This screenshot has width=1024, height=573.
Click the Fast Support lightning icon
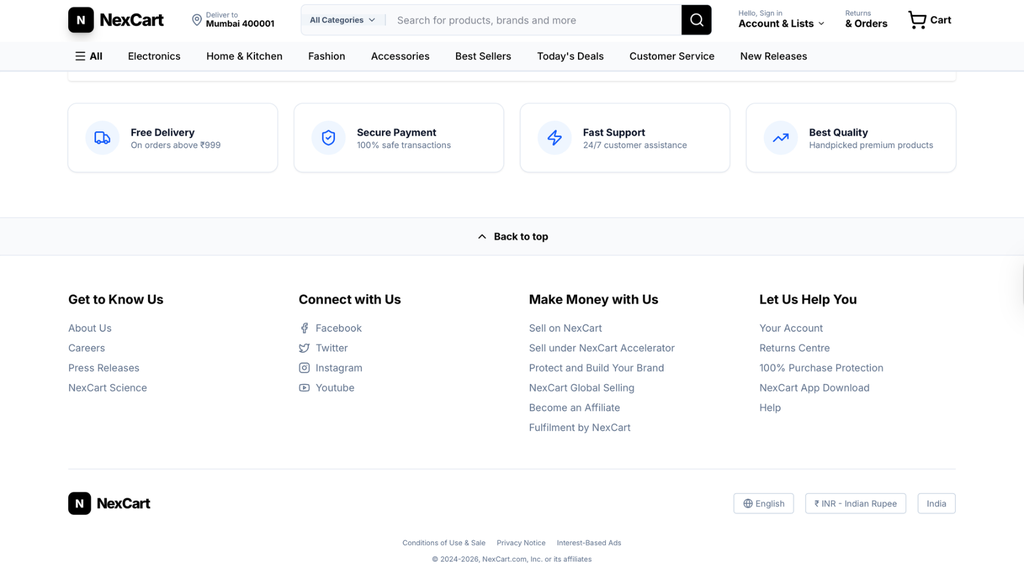click(554, 138)
